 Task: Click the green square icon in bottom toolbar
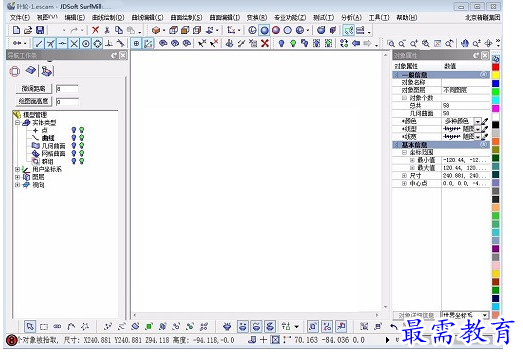[149, 326]
